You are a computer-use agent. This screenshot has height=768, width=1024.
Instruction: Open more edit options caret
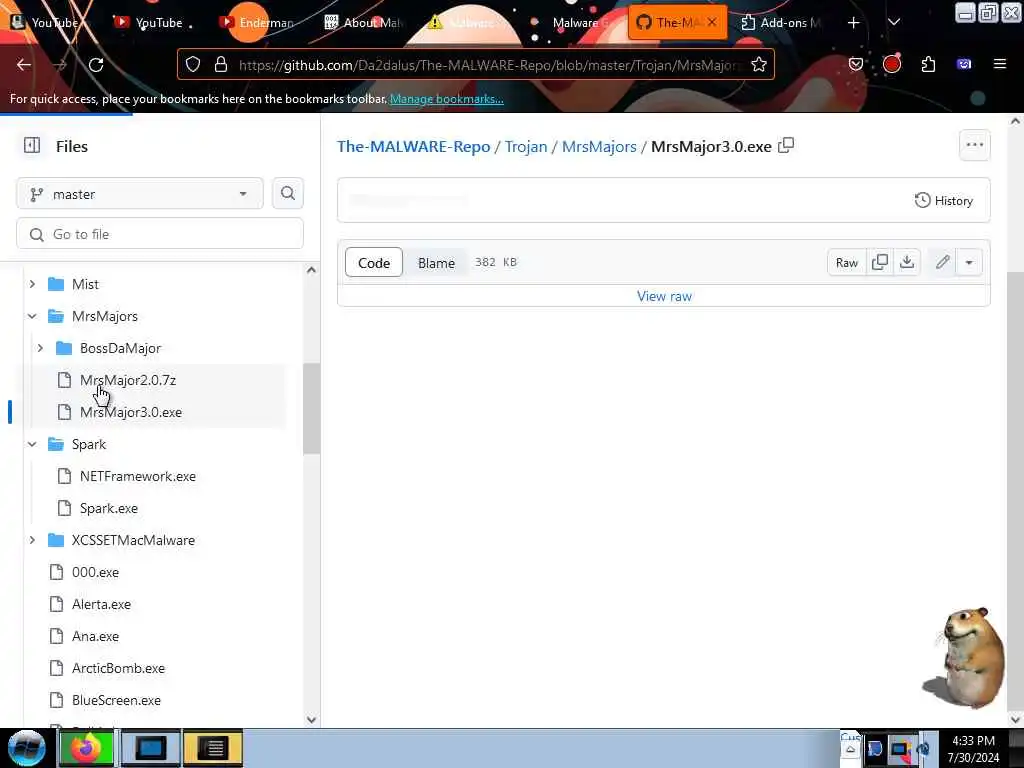969,263
